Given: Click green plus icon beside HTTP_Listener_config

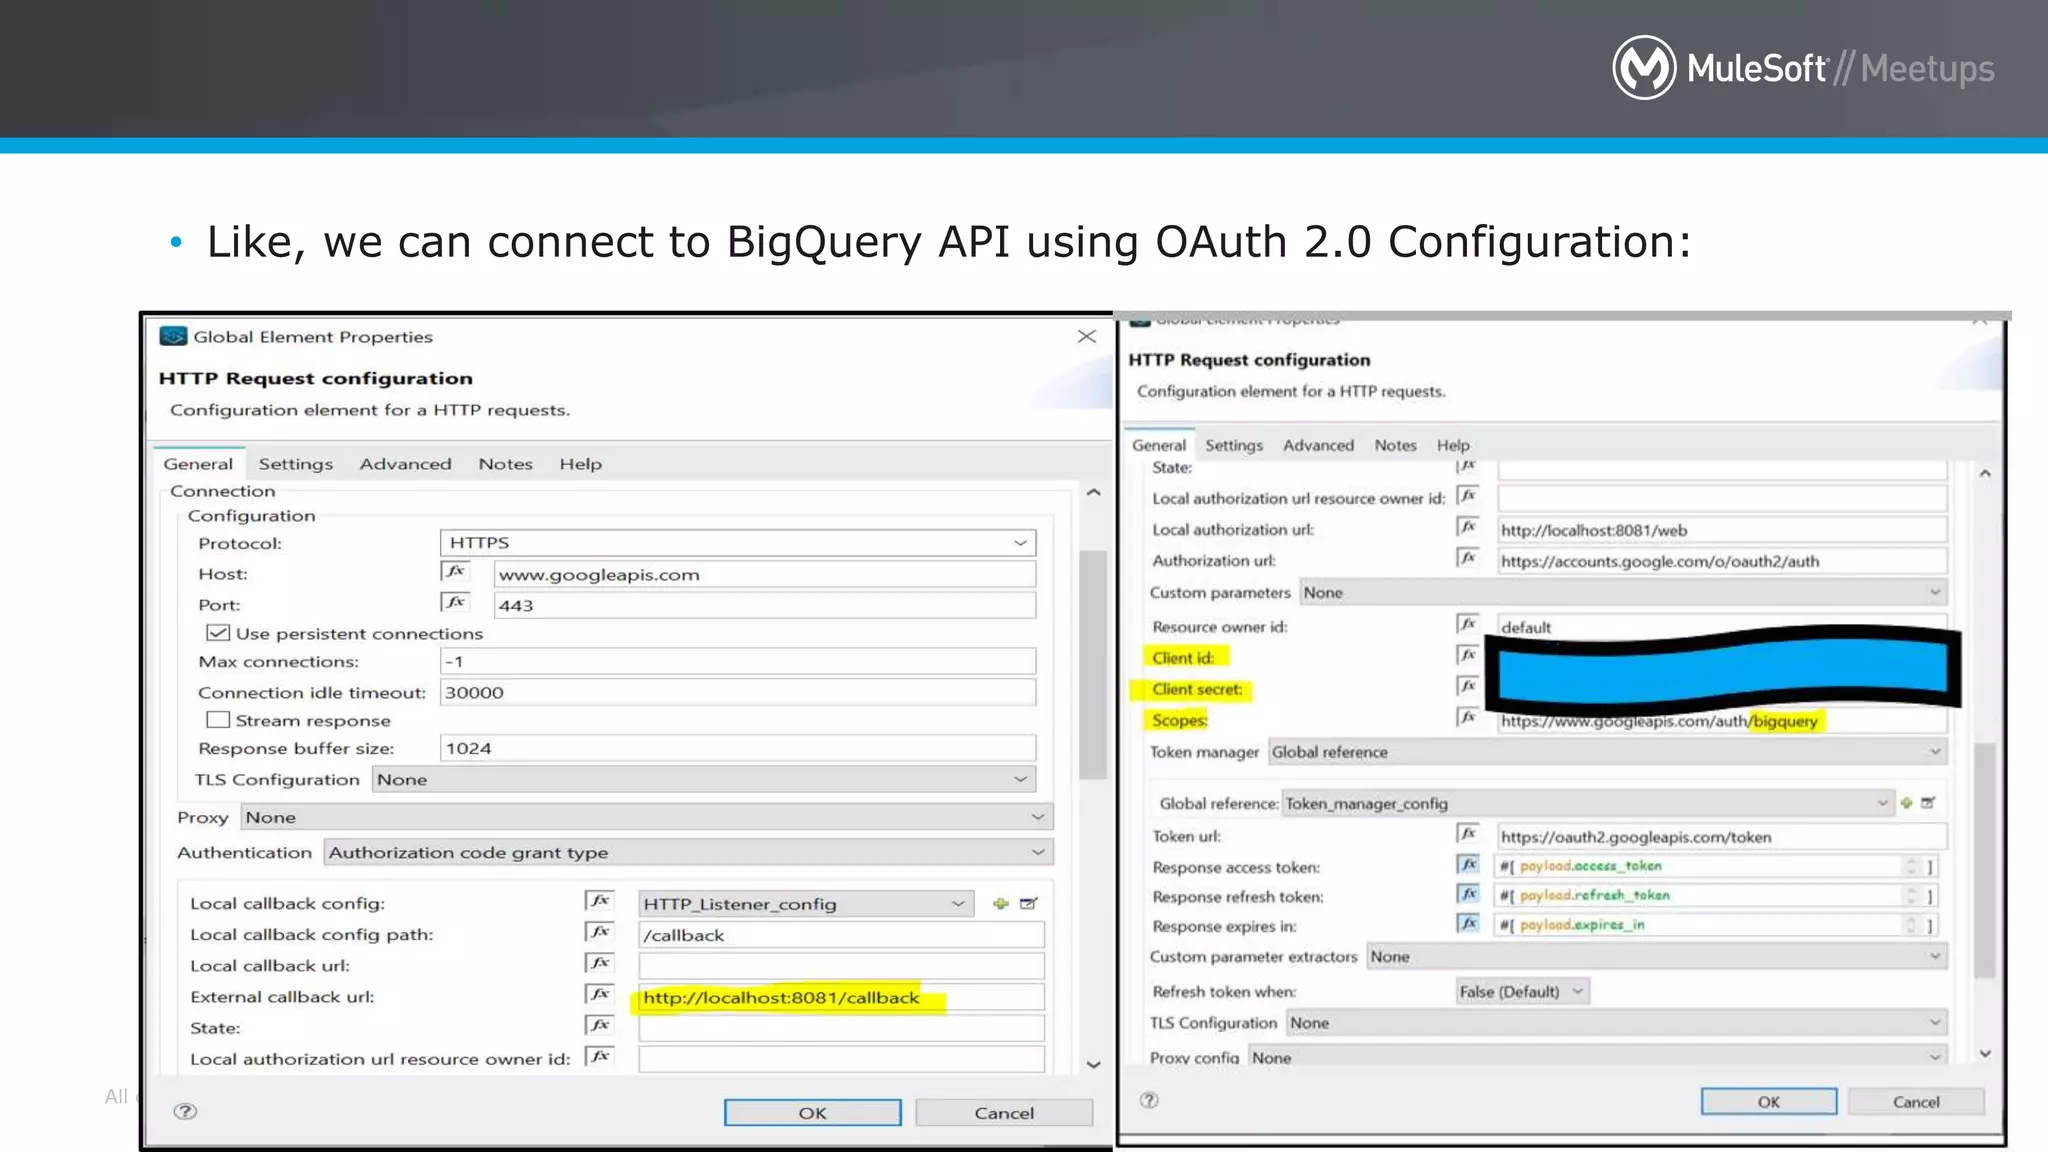Looking at the screenshot, I should click(1000, 904).
